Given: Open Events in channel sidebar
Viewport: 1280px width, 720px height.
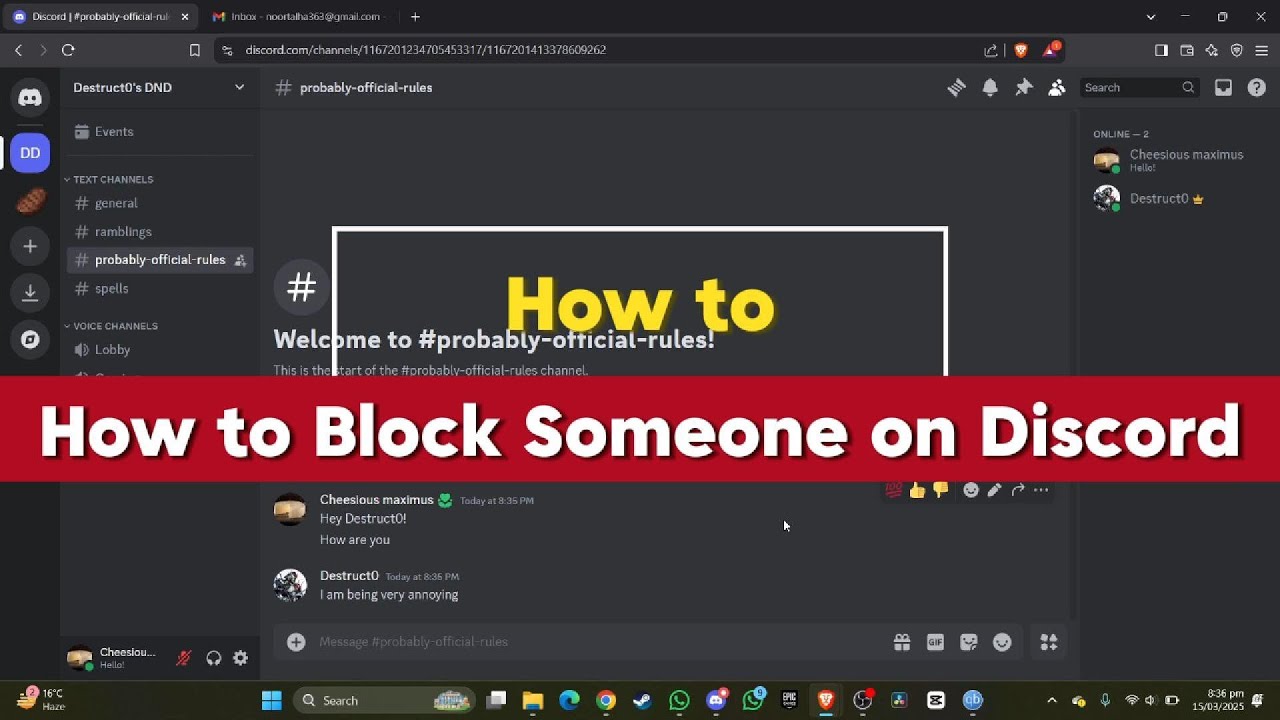Looking at the screenshot, I should click(160, 132).
